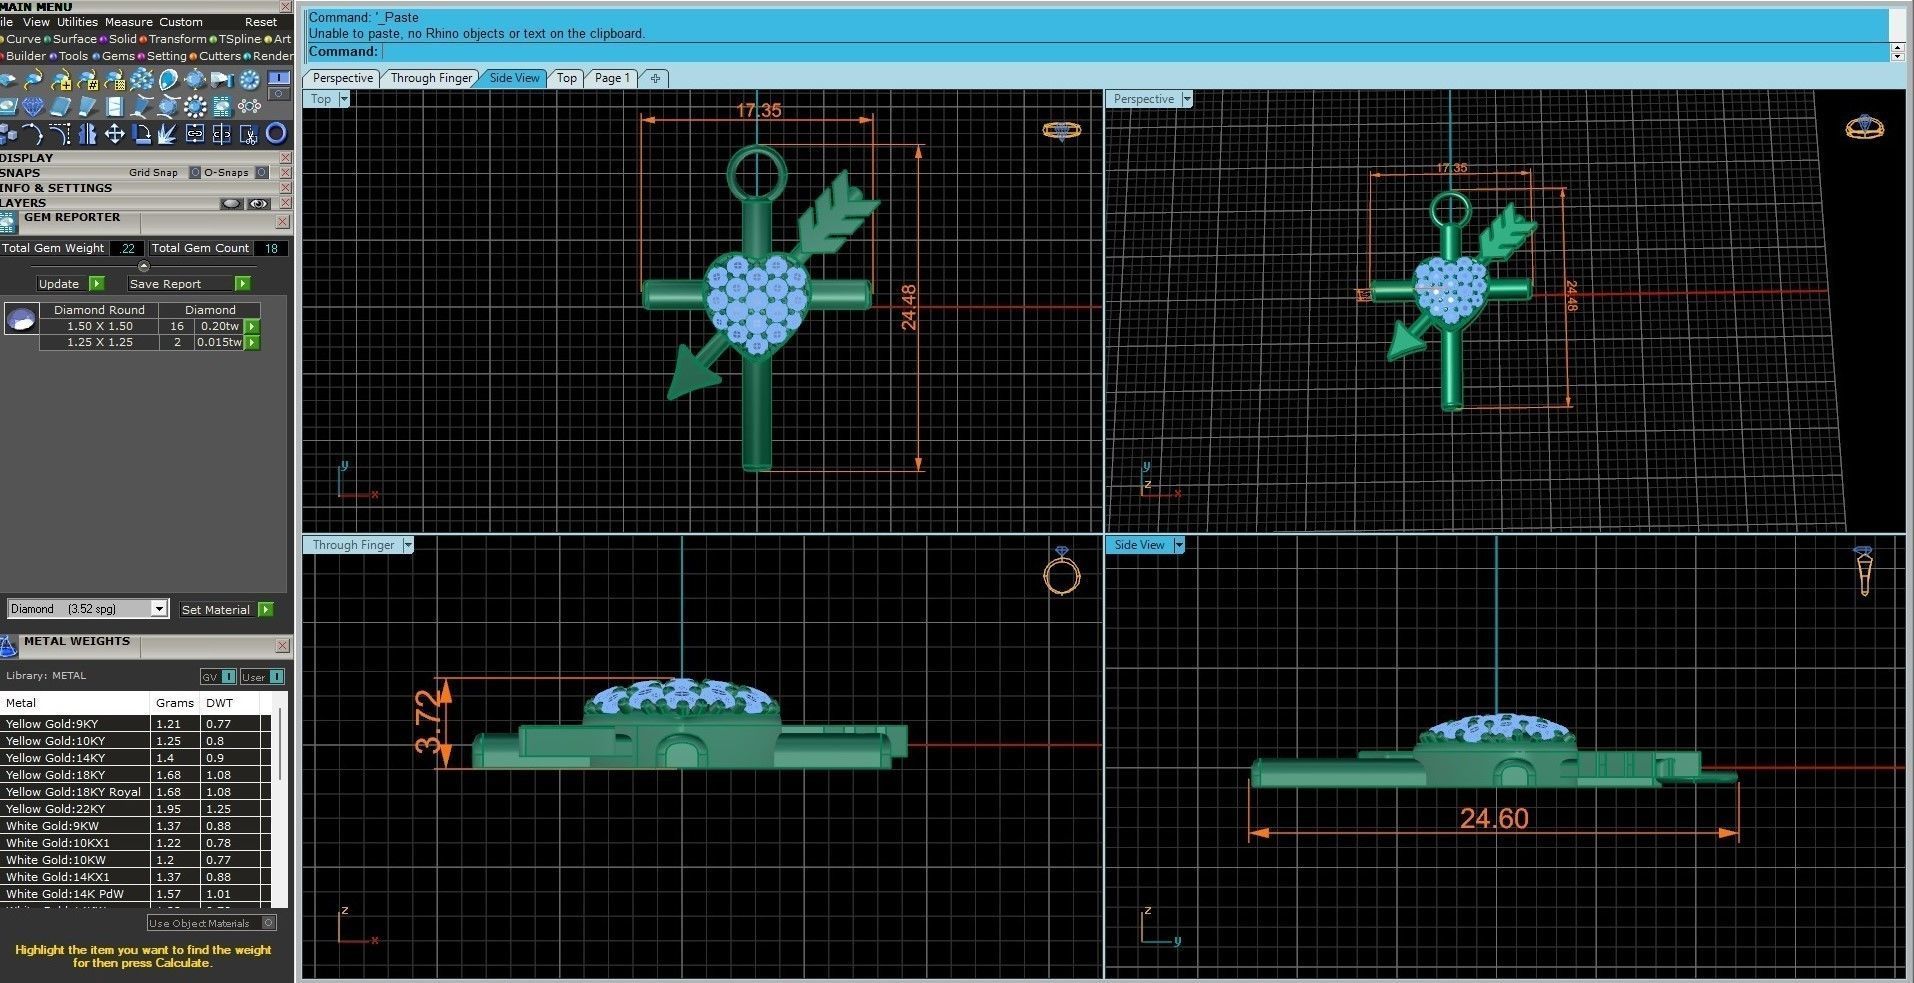The height and width of the screenshot is (983, 1914).
Task: Open the Perspective viewport title dropdown arrow
Action: (x=1187, y=99)
